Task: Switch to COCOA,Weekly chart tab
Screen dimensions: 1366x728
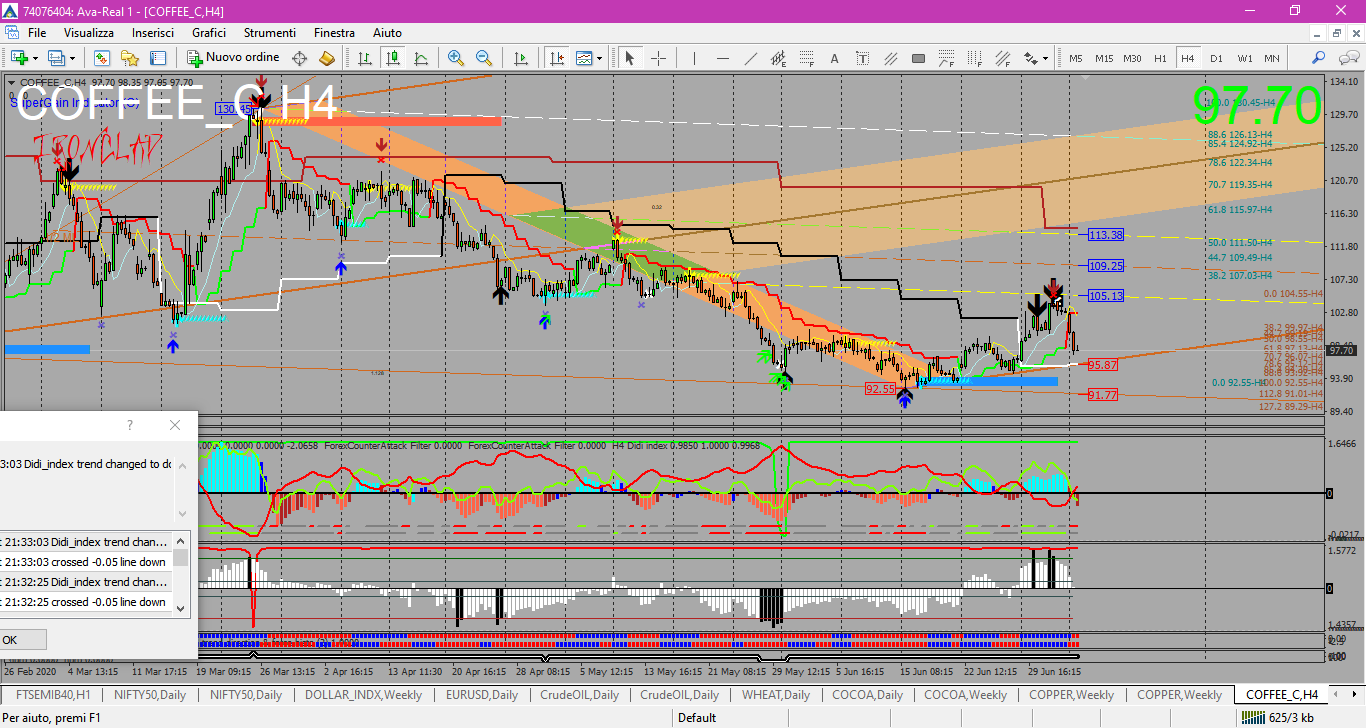Action: (965, 694)
